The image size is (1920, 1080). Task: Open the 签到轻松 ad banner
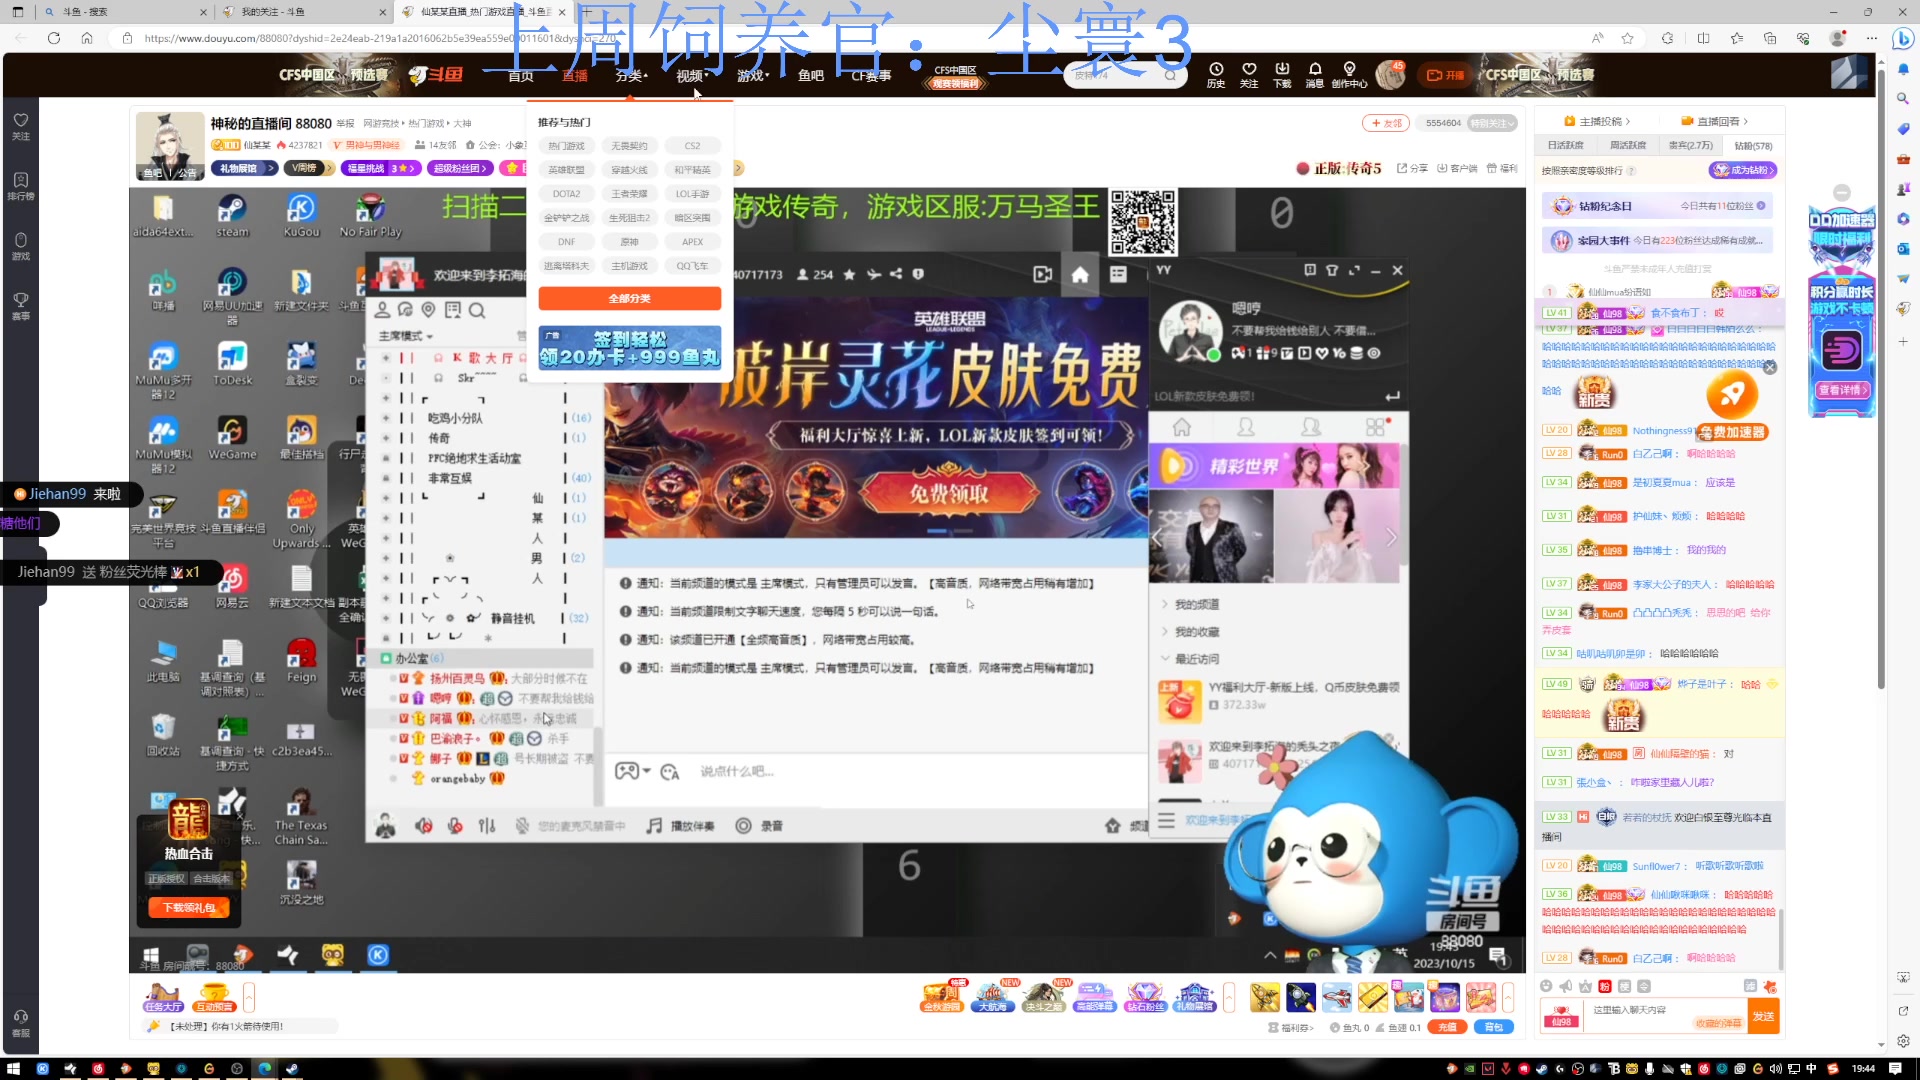pyautogui.click(x=629, y=347)
